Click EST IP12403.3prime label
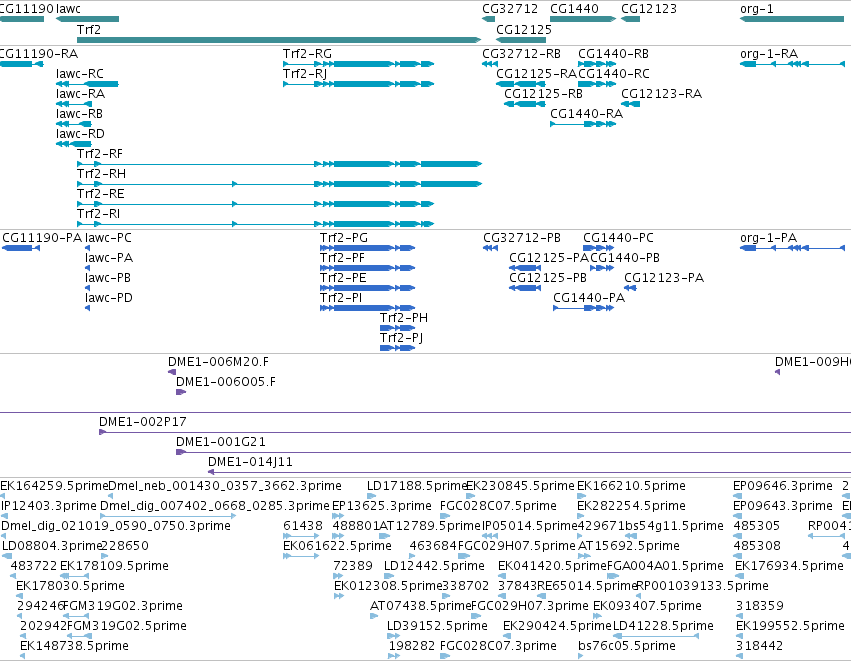 [x=49, y=506]
